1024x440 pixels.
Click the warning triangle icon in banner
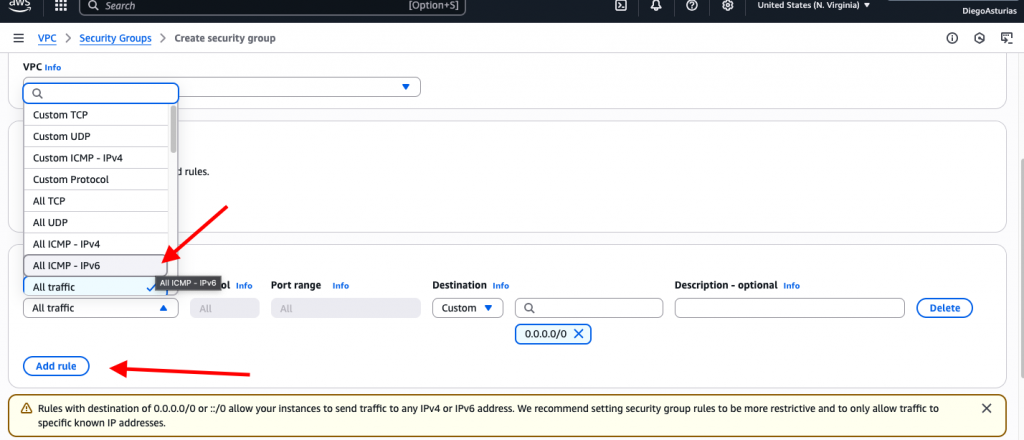click(26, 409)
